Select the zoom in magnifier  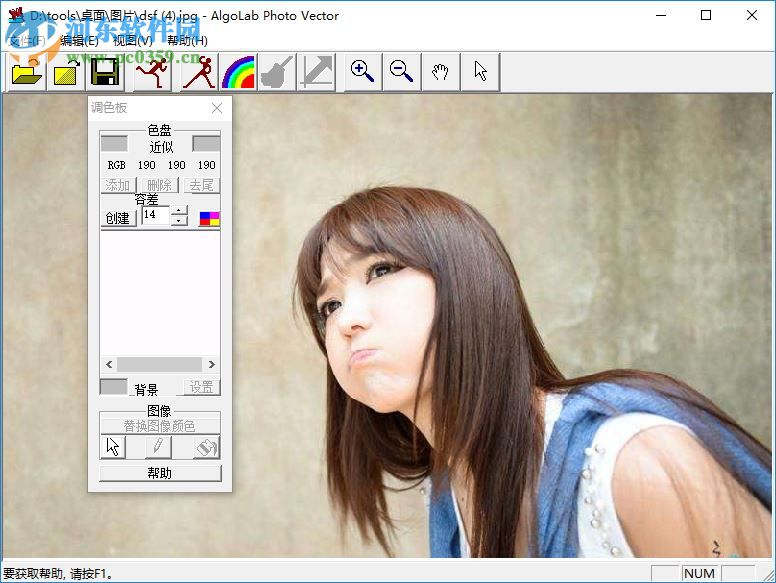[363, 72]
